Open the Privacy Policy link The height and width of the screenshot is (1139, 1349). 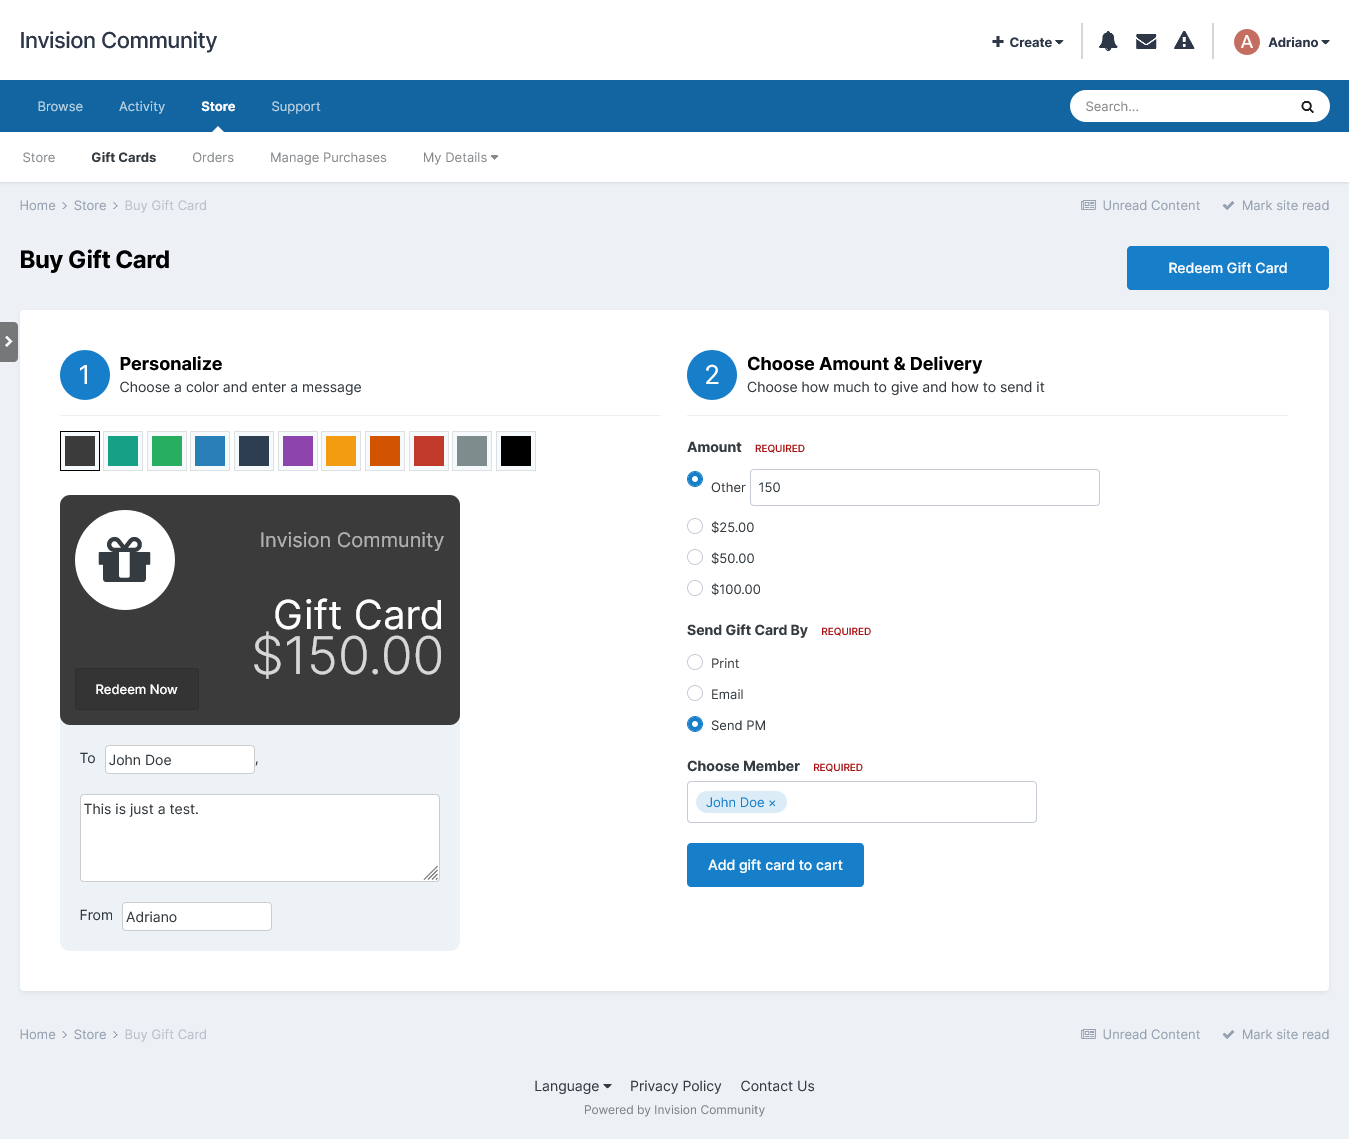(676, 1086)
